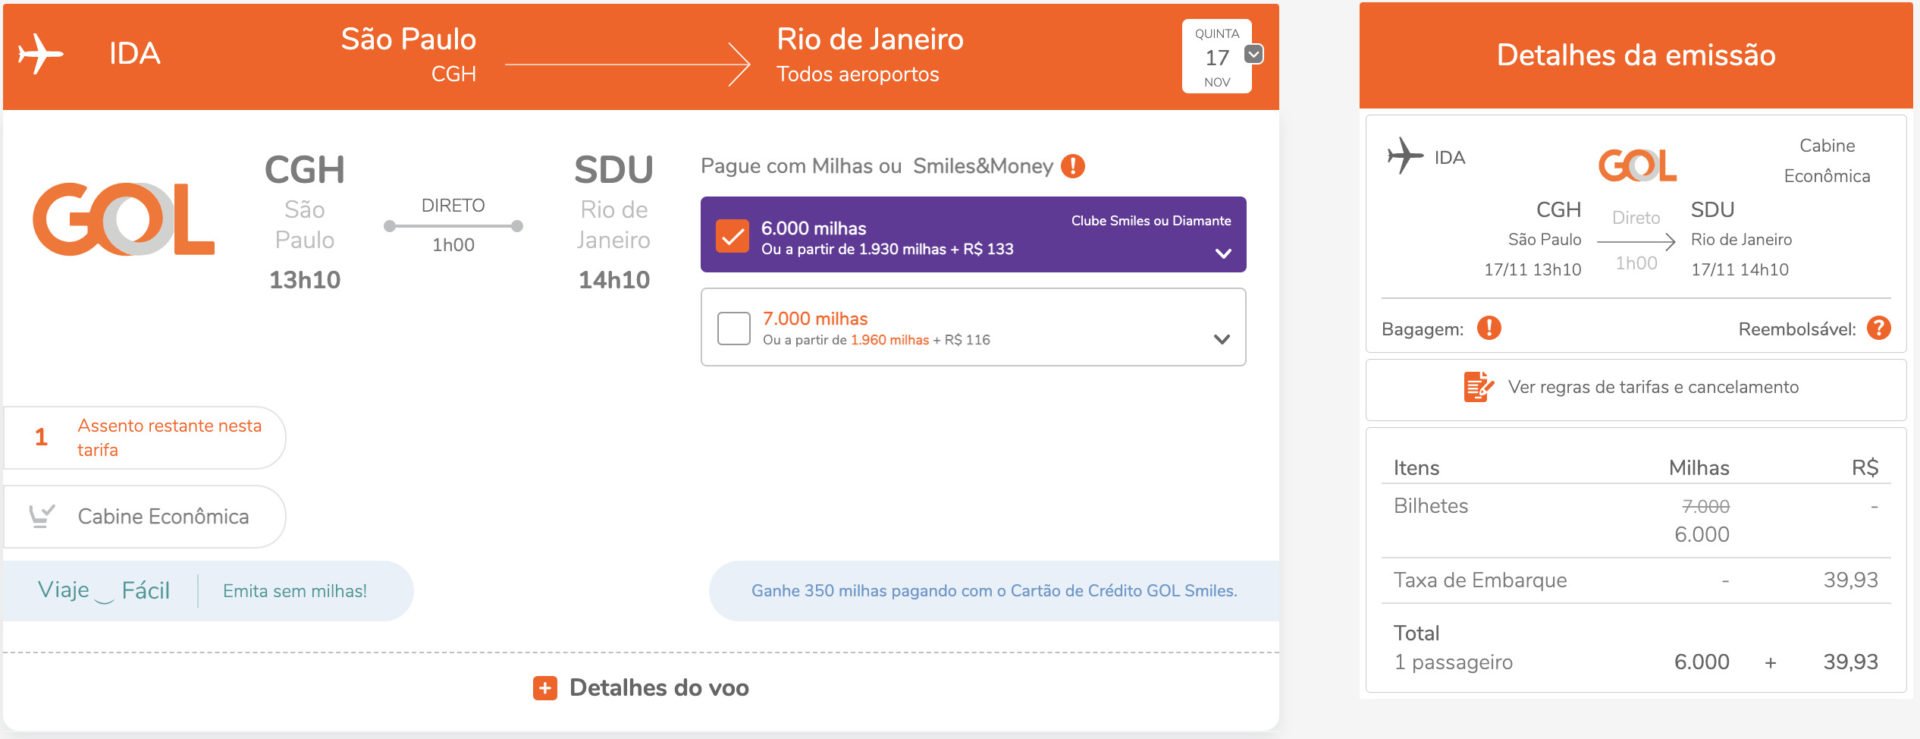Click Emita sem milhas link
1920x739 pixels.
pyautogui.click(x=295, y=591)
